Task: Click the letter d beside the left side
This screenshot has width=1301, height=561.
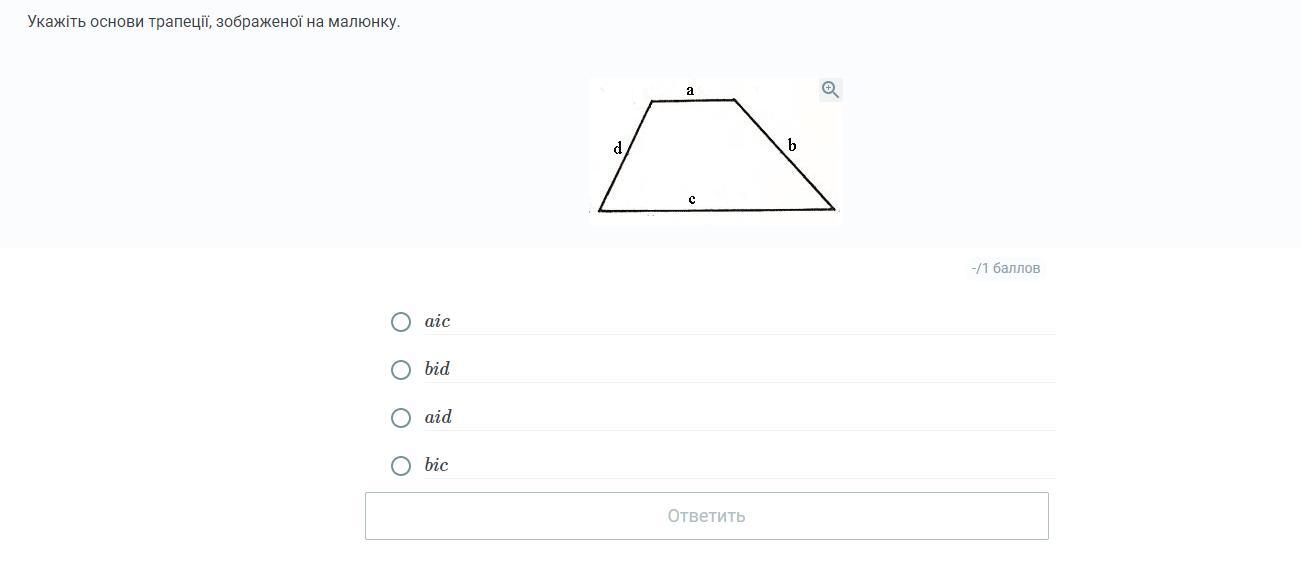Action: 618,148
